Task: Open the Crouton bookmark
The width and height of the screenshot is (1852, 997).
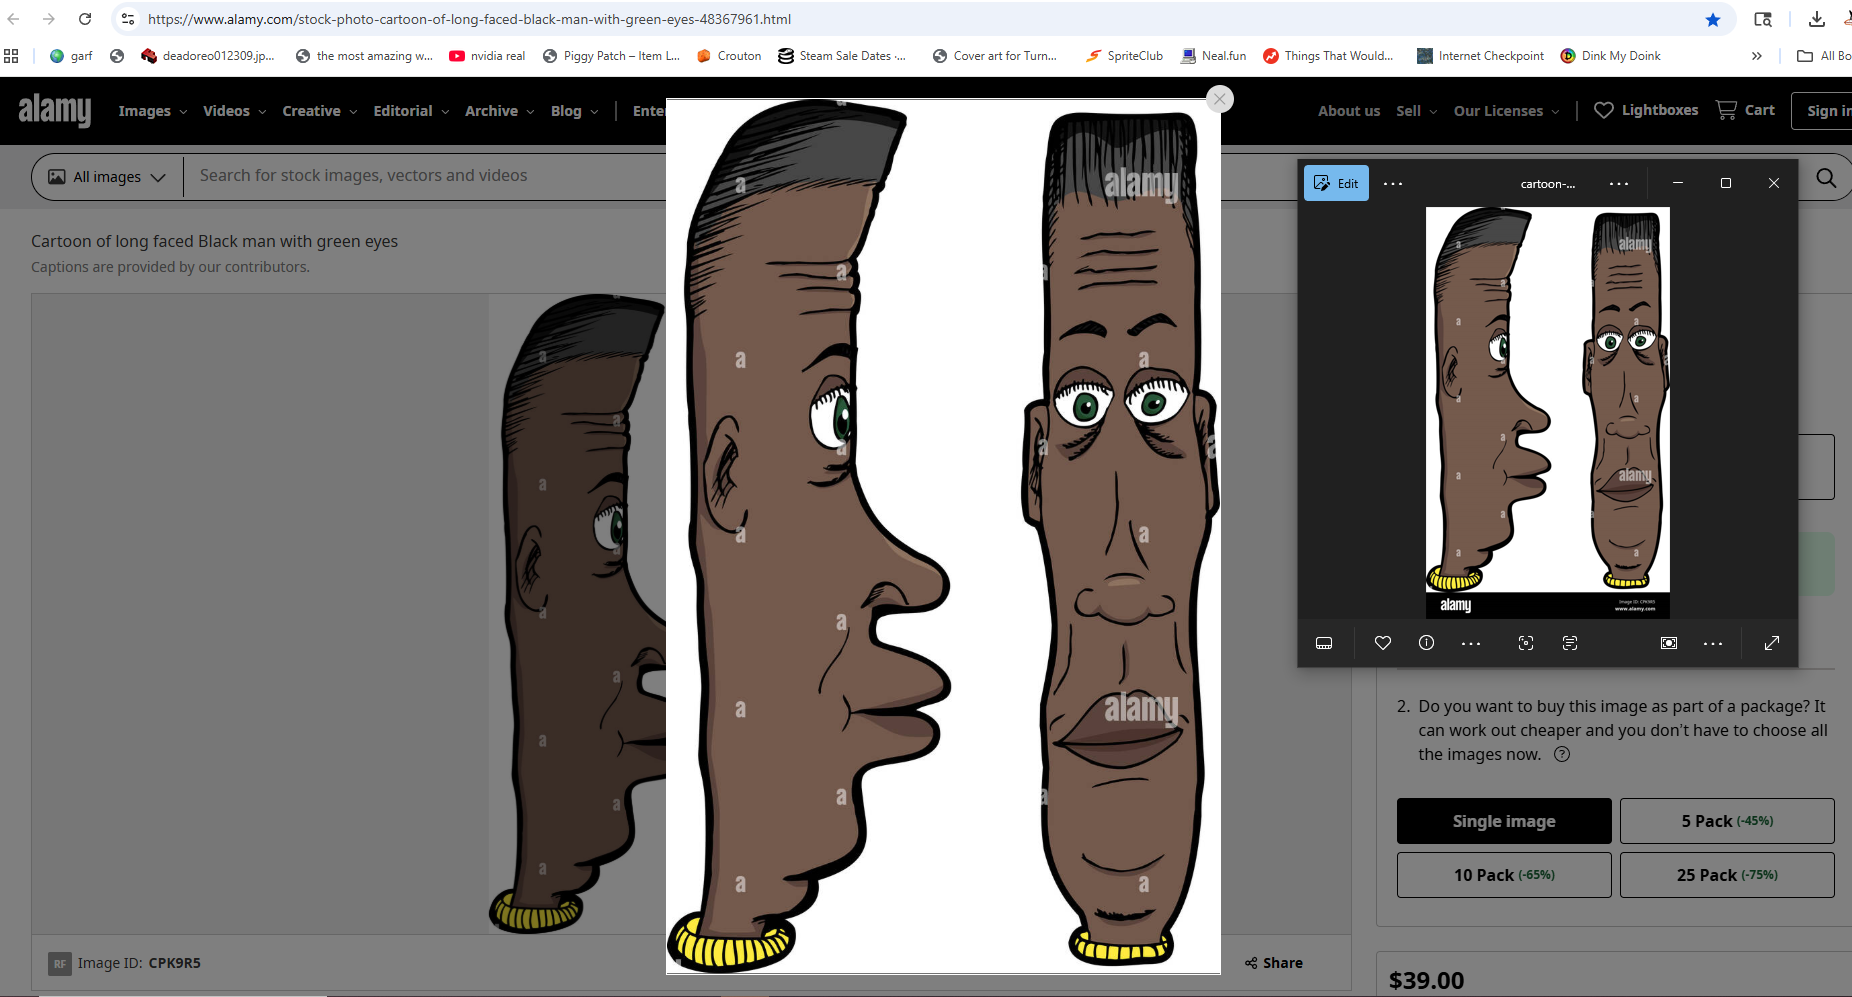Action: 729,56
